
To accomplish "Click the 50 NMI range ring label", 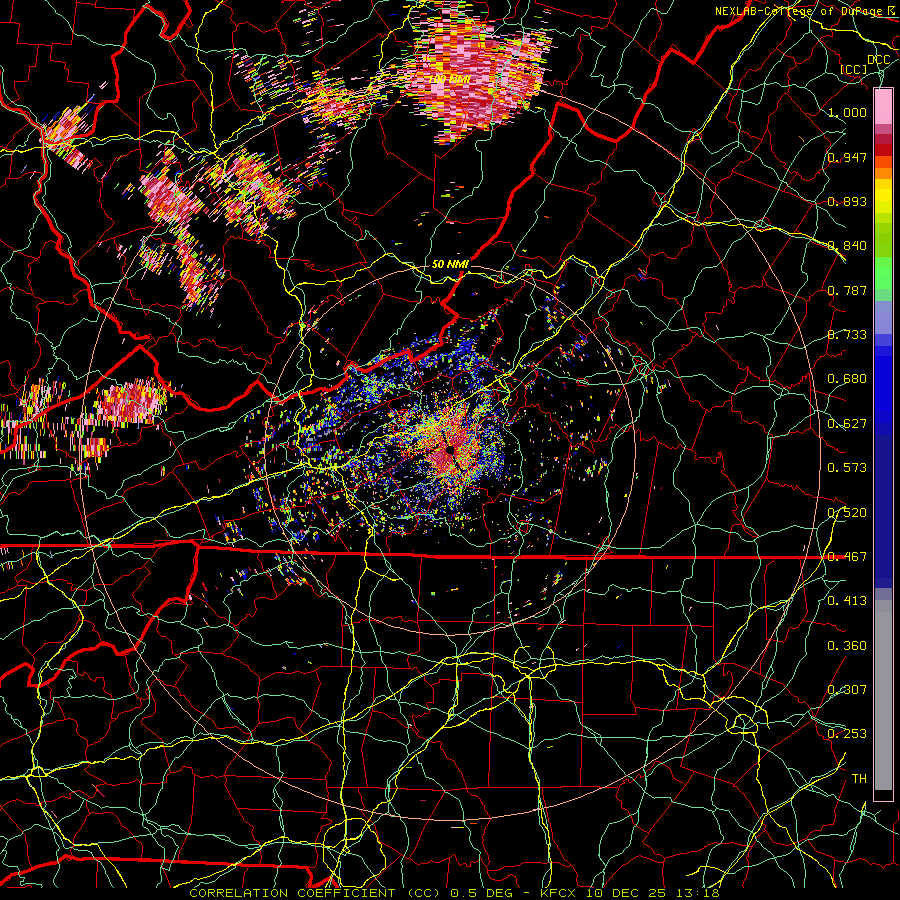I will (x=450, y=265).
